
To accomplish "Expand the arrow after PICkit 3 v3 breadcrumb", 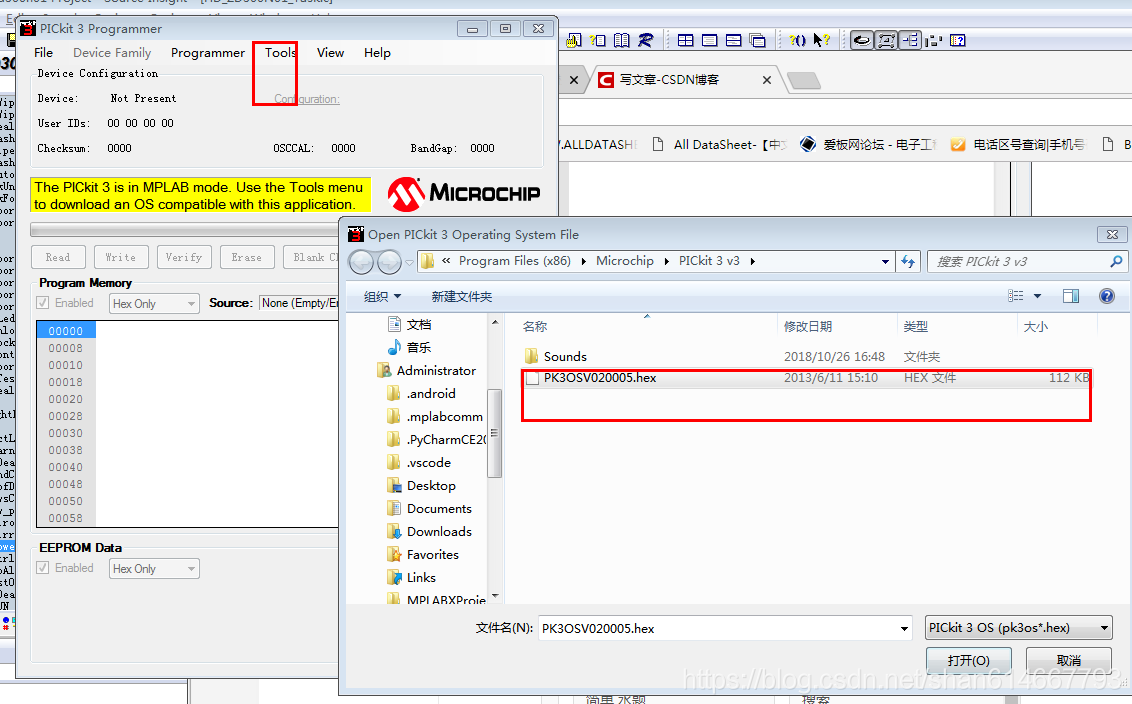I will click(x=752, y=261).
